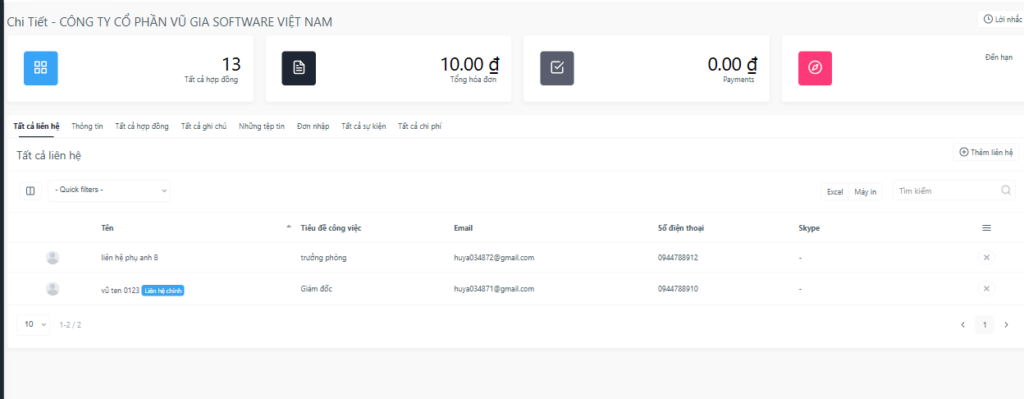Screen dimensions: 1024x399
Task: Sort by Tiêu đề công việc column
Action: 331,228
